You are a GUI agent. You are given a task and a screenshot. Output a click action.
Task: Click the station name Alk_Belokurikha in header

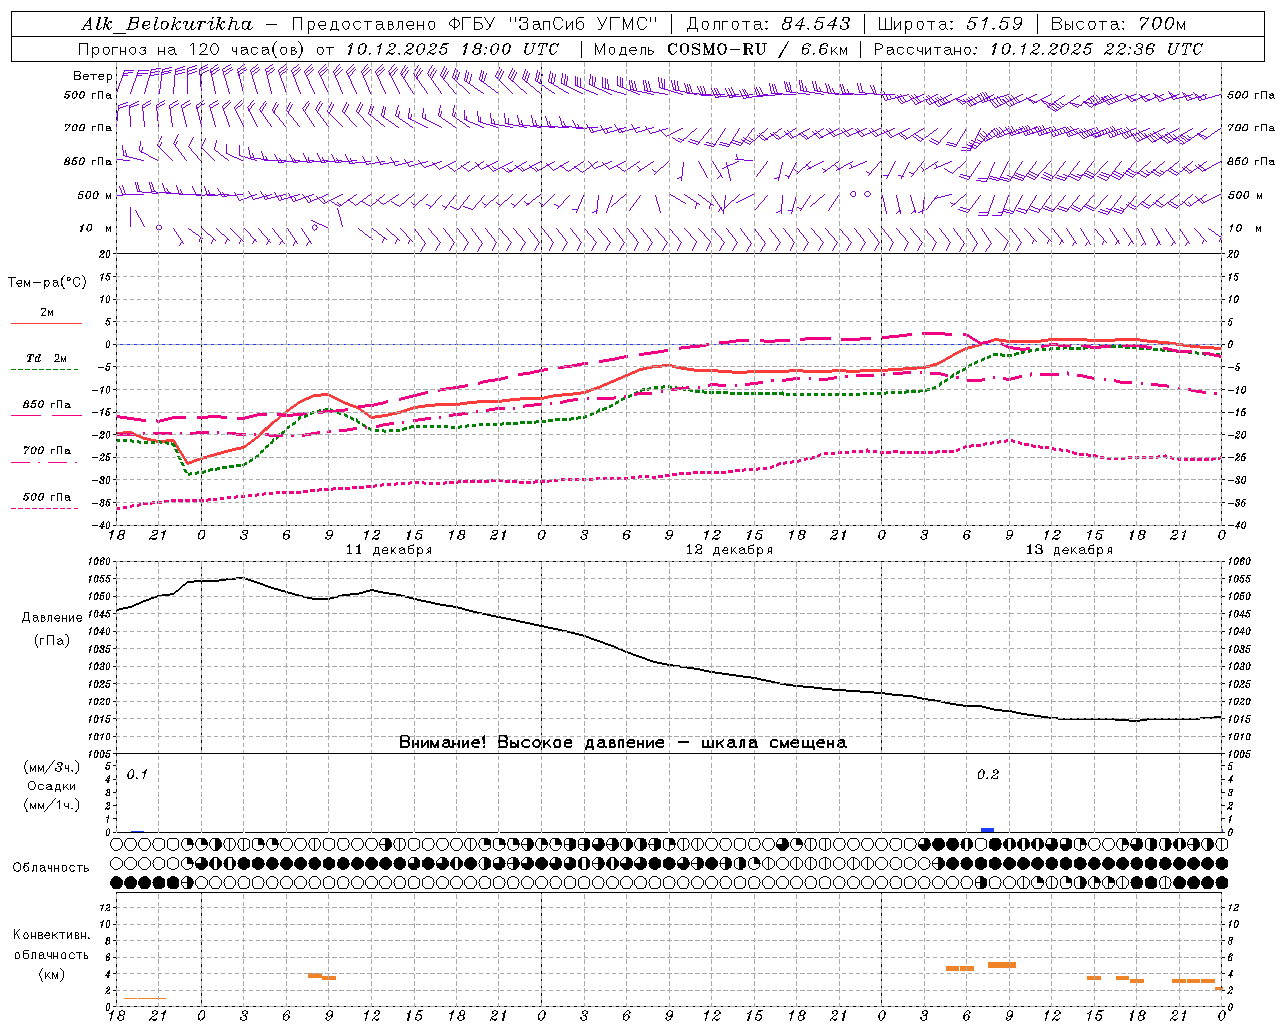(166, 24)
